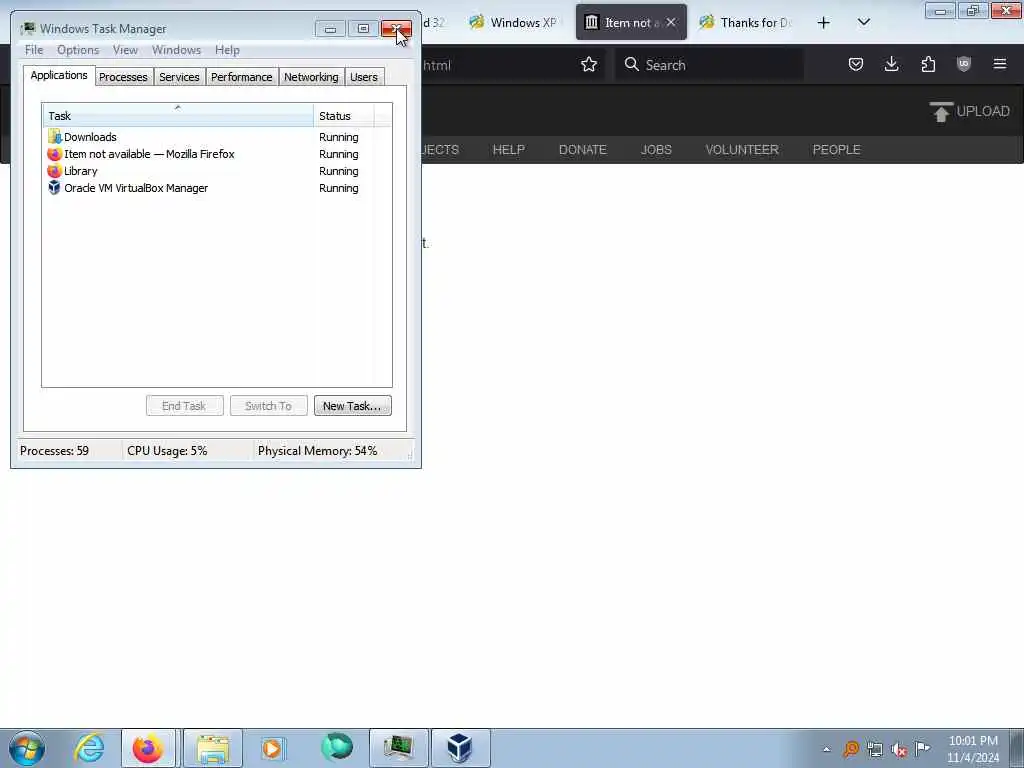Screen dimensions: 1024x768
Task: Sort tasks by the Status column header
Action: (344, 116)
